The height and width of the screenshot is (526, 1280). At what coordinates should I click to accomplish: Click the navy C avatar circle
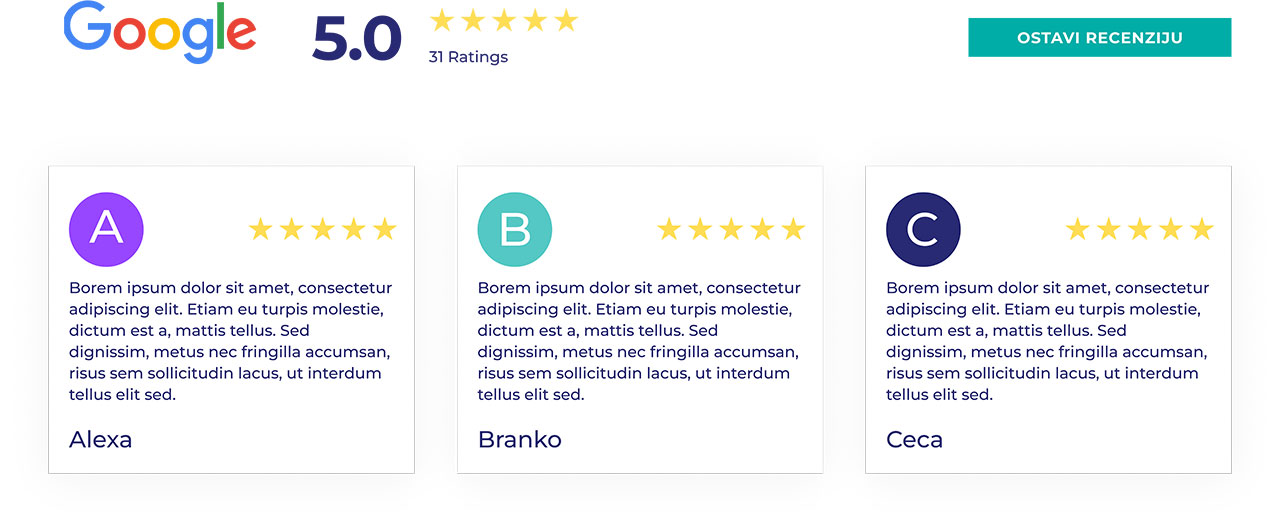(923, 229)
